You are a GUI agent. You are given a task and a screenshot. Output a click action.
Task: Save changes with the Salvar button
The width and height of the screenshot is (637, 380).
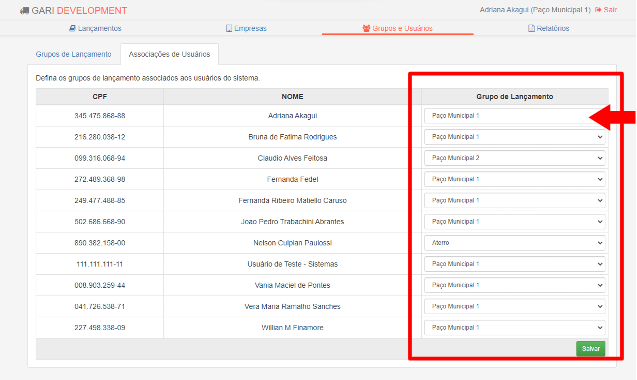pos(590,348)
